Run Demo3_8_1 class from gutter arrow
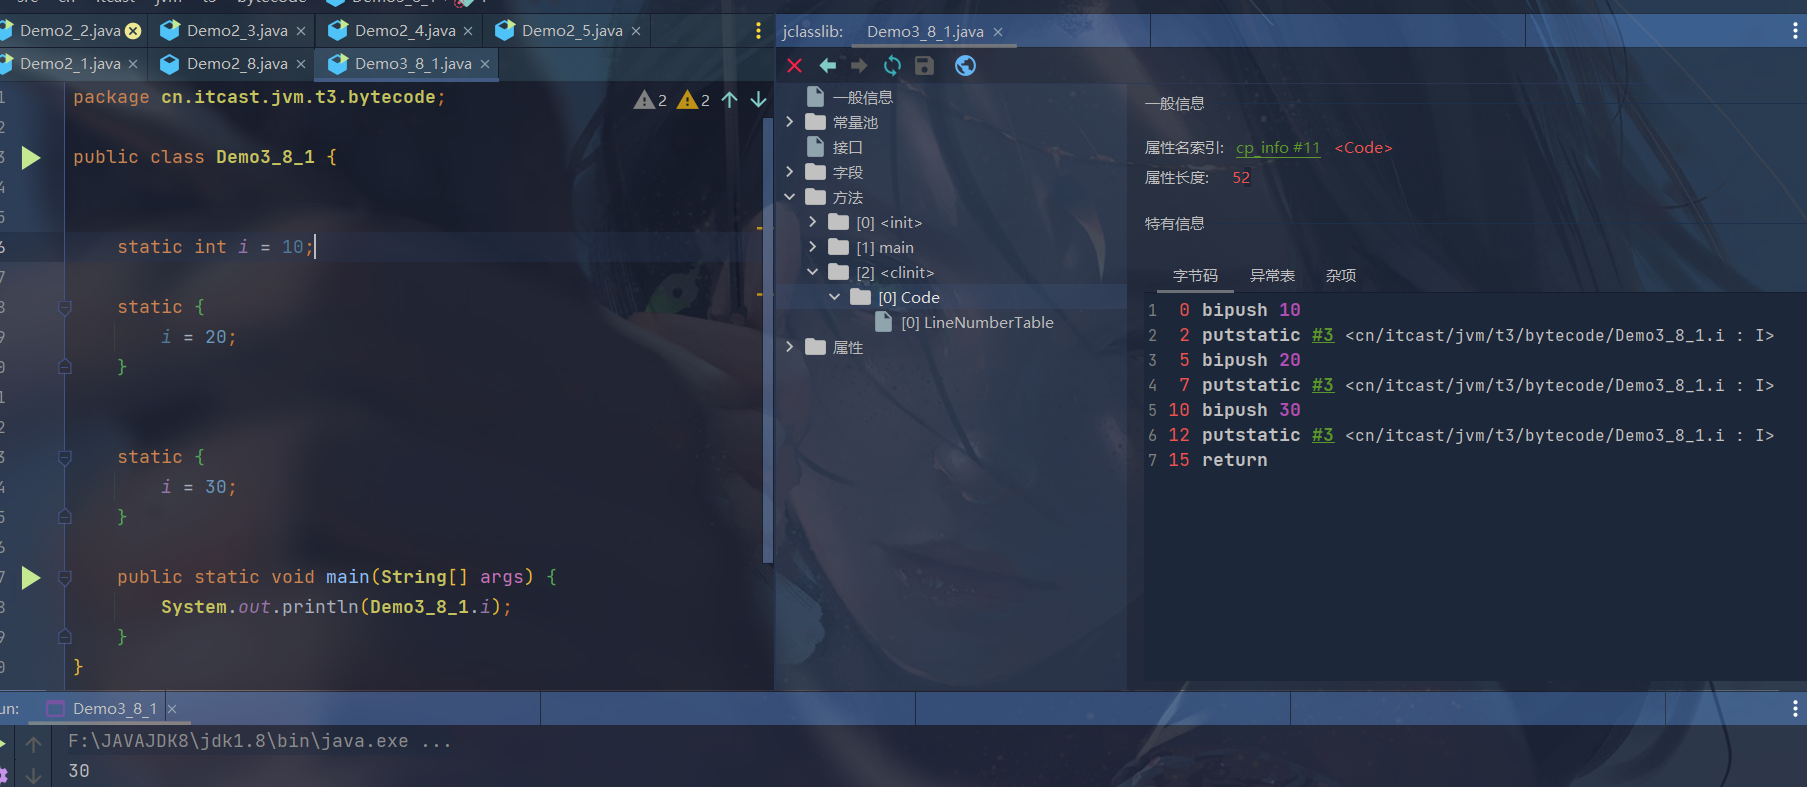The image size is (1807, 787). pos(31,157)
